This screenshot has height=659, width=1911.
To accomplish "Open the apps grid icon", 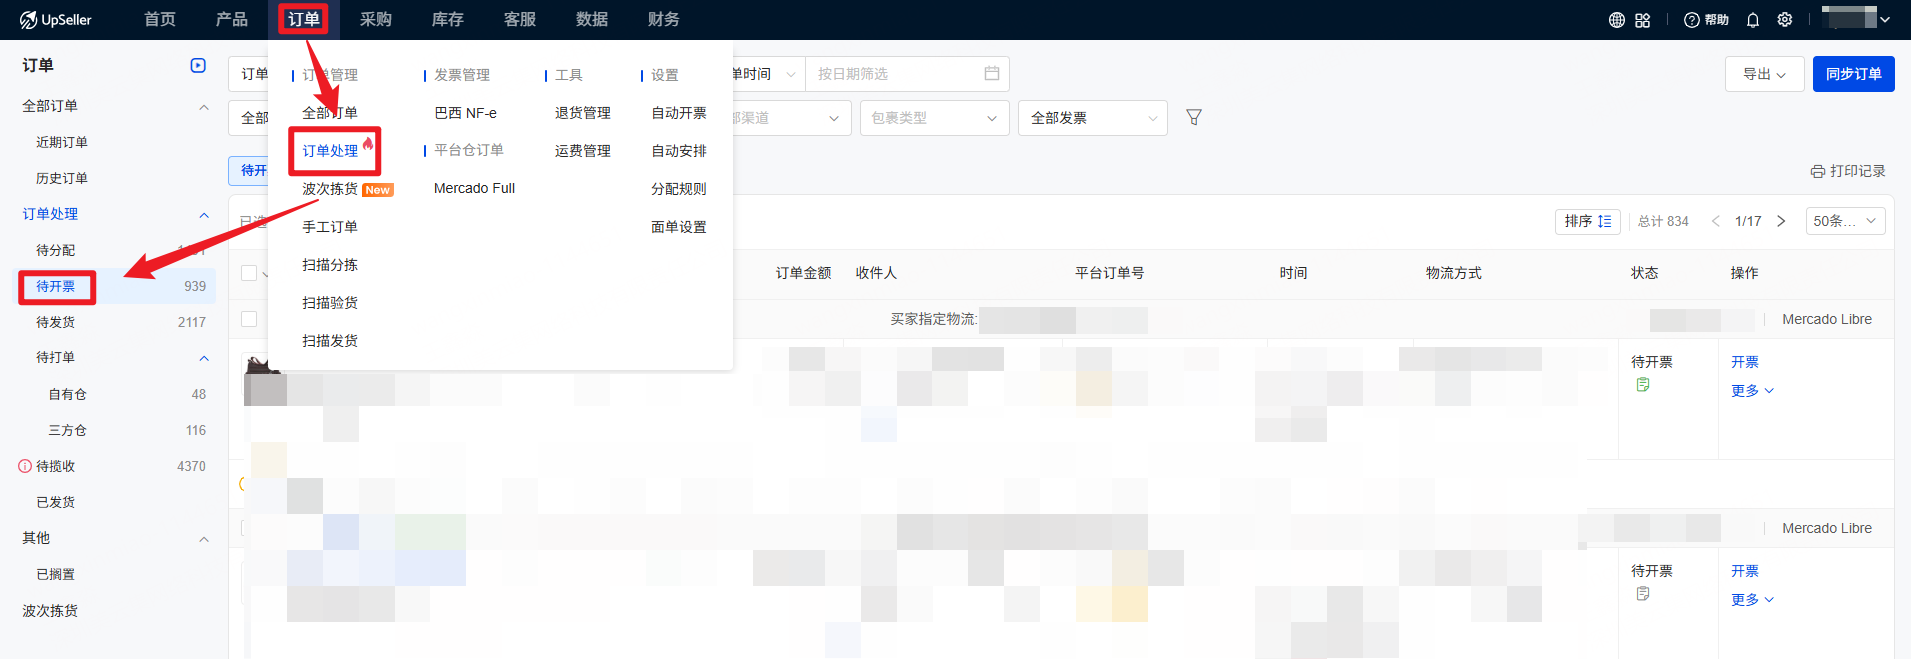I will (x=1642, y=20).
